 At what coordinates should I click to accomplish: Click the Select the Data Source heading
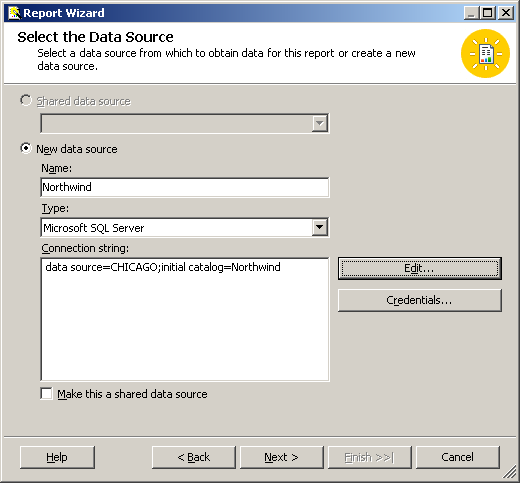95,37
